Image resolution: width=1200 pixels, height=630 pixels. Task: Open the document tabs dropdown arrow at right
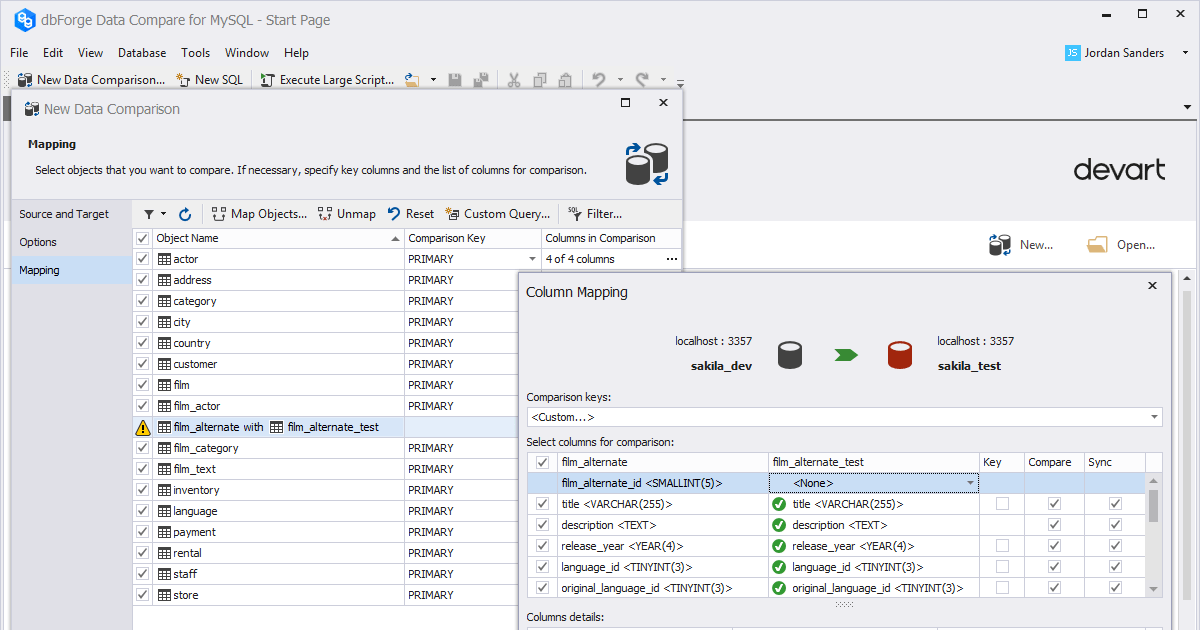1188,106
